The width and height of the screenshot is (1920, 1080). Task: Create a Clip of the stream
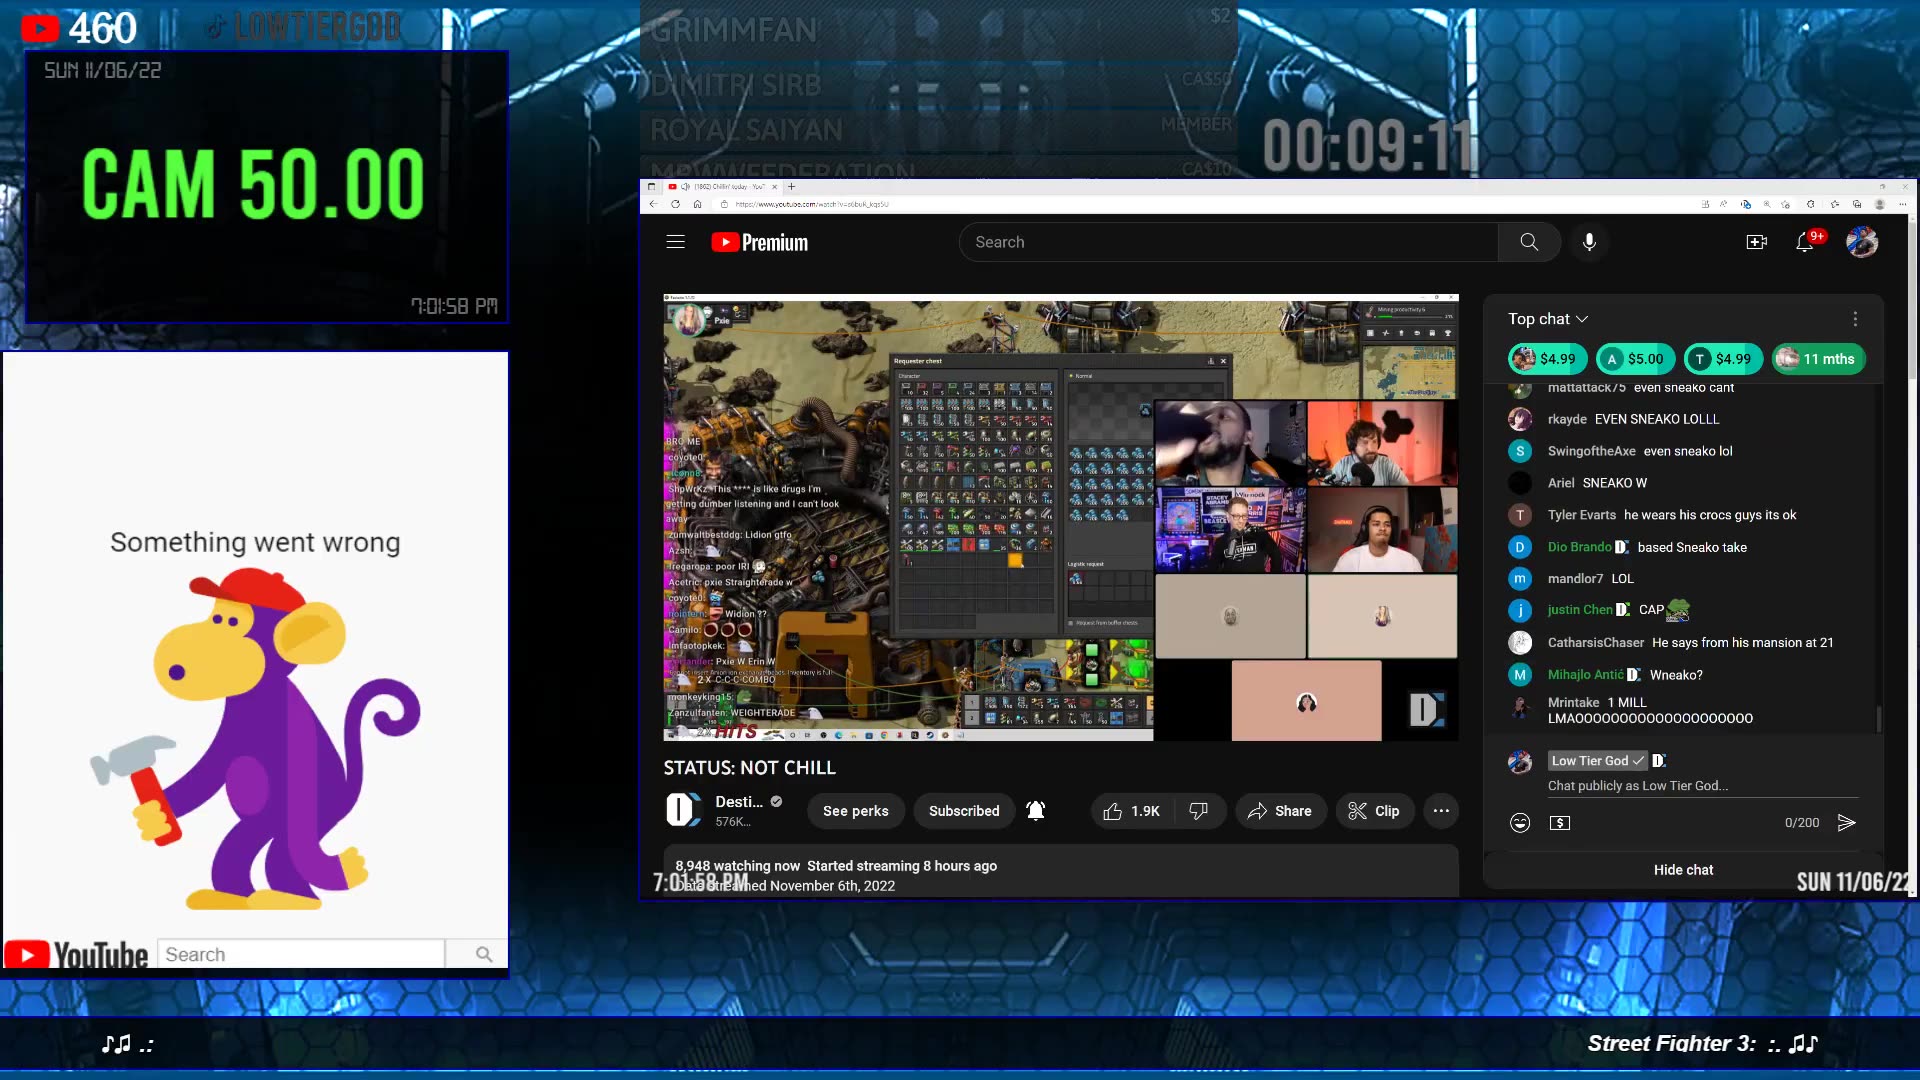(1374, 811)
